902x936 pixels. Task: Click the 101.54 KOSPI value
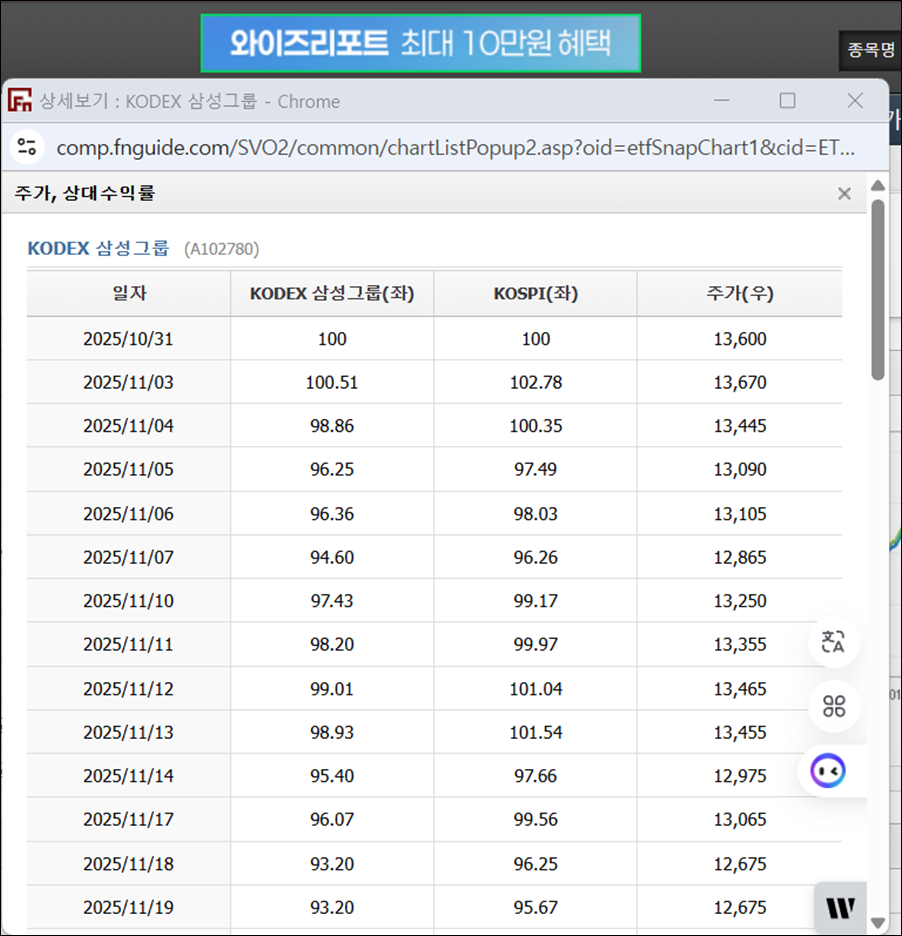click(535, 732)
